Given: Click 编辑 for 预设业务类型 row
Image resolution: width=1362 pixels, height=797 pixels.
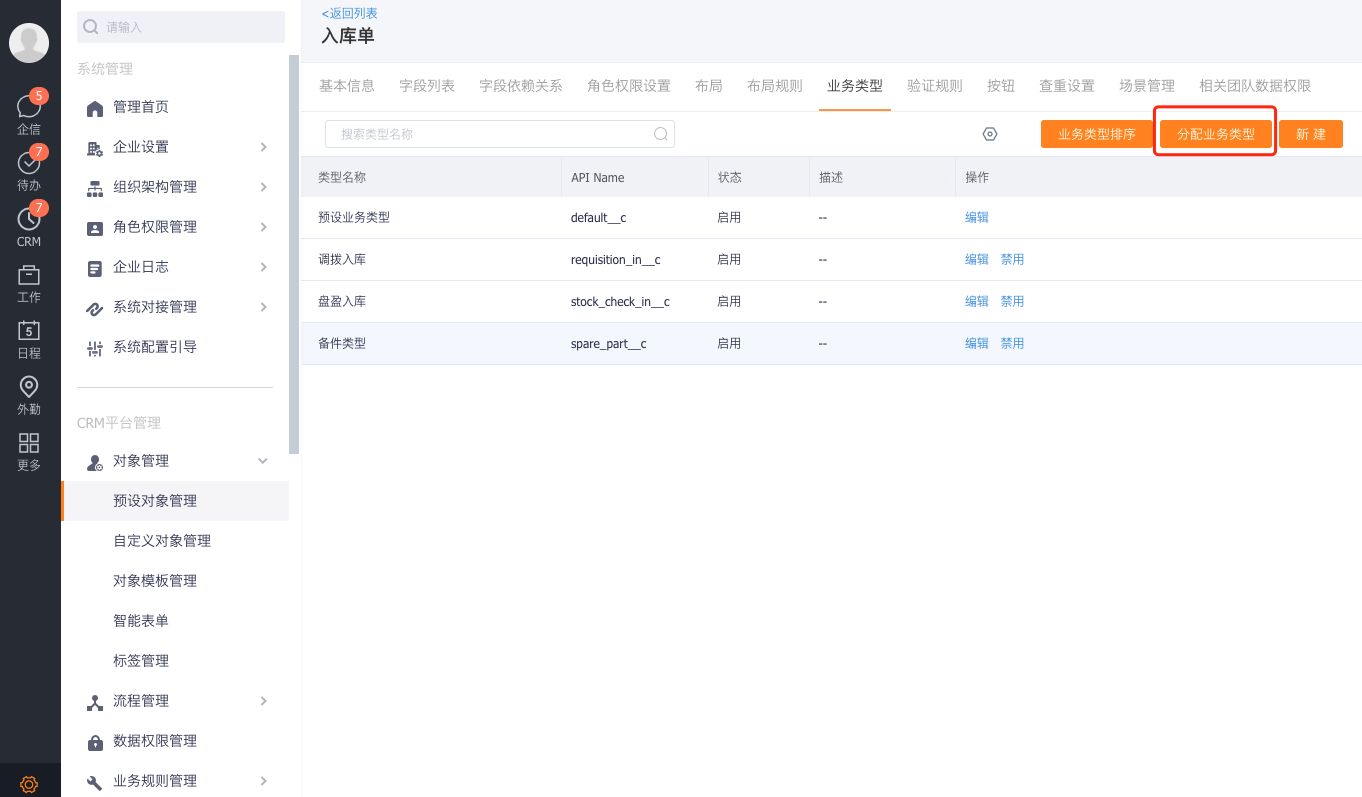Looking at the screenshot, I should pyautogui.click(x=977, y=217).
